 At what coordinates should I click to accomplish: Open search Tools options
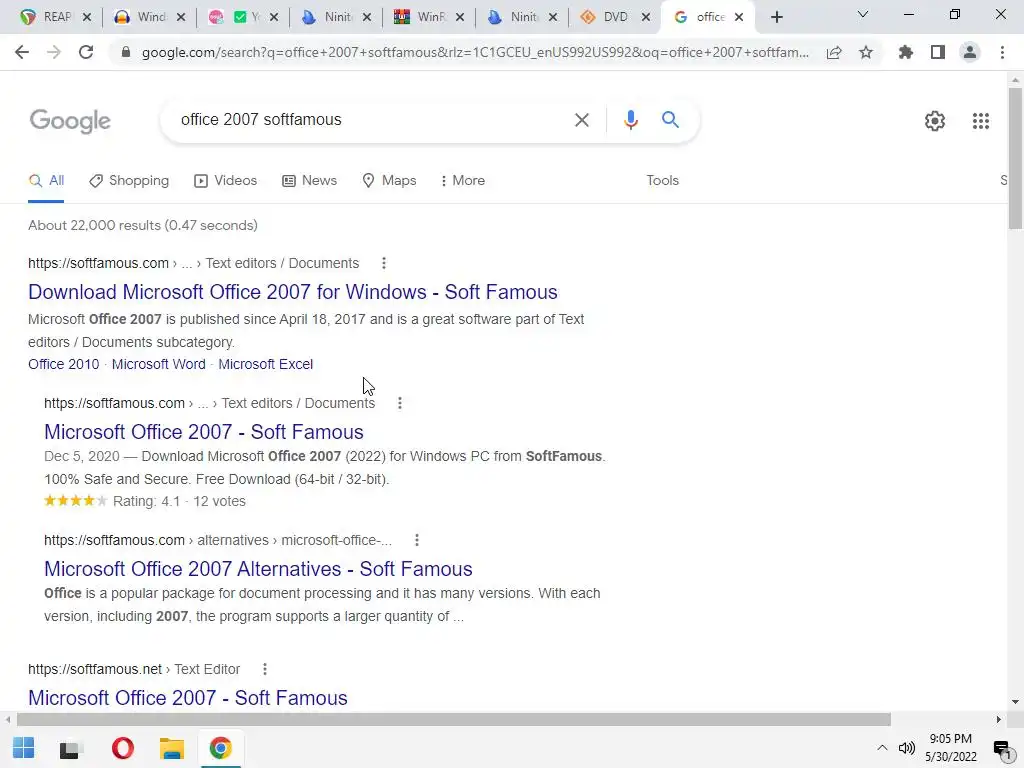pyautogui.click(x=662, y=181)
